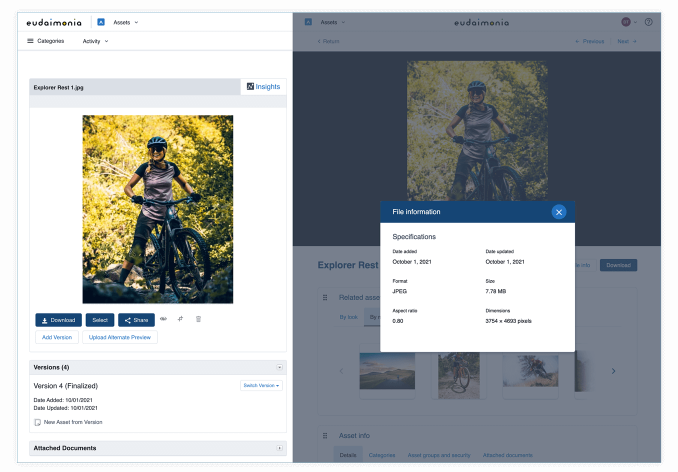This screenshot has width=678, height=472.
Task: Click the Explorer Rest asset title, right panel
Action: click(348, 265)
